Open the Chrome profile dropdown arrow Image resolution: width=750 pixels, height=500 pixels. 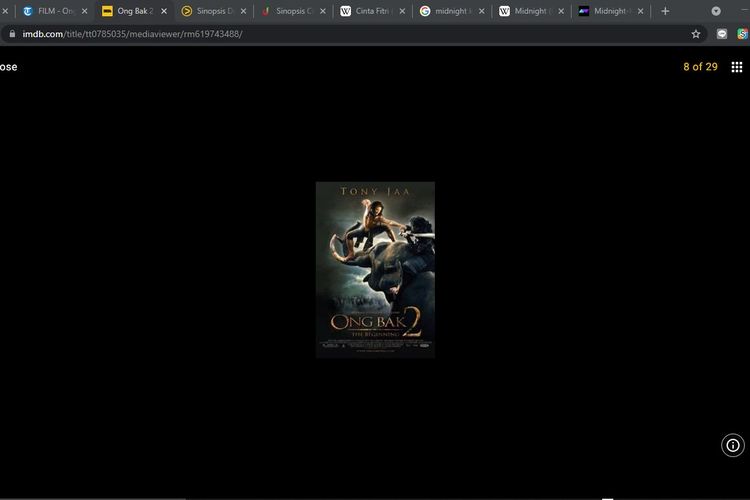point(716,11)
